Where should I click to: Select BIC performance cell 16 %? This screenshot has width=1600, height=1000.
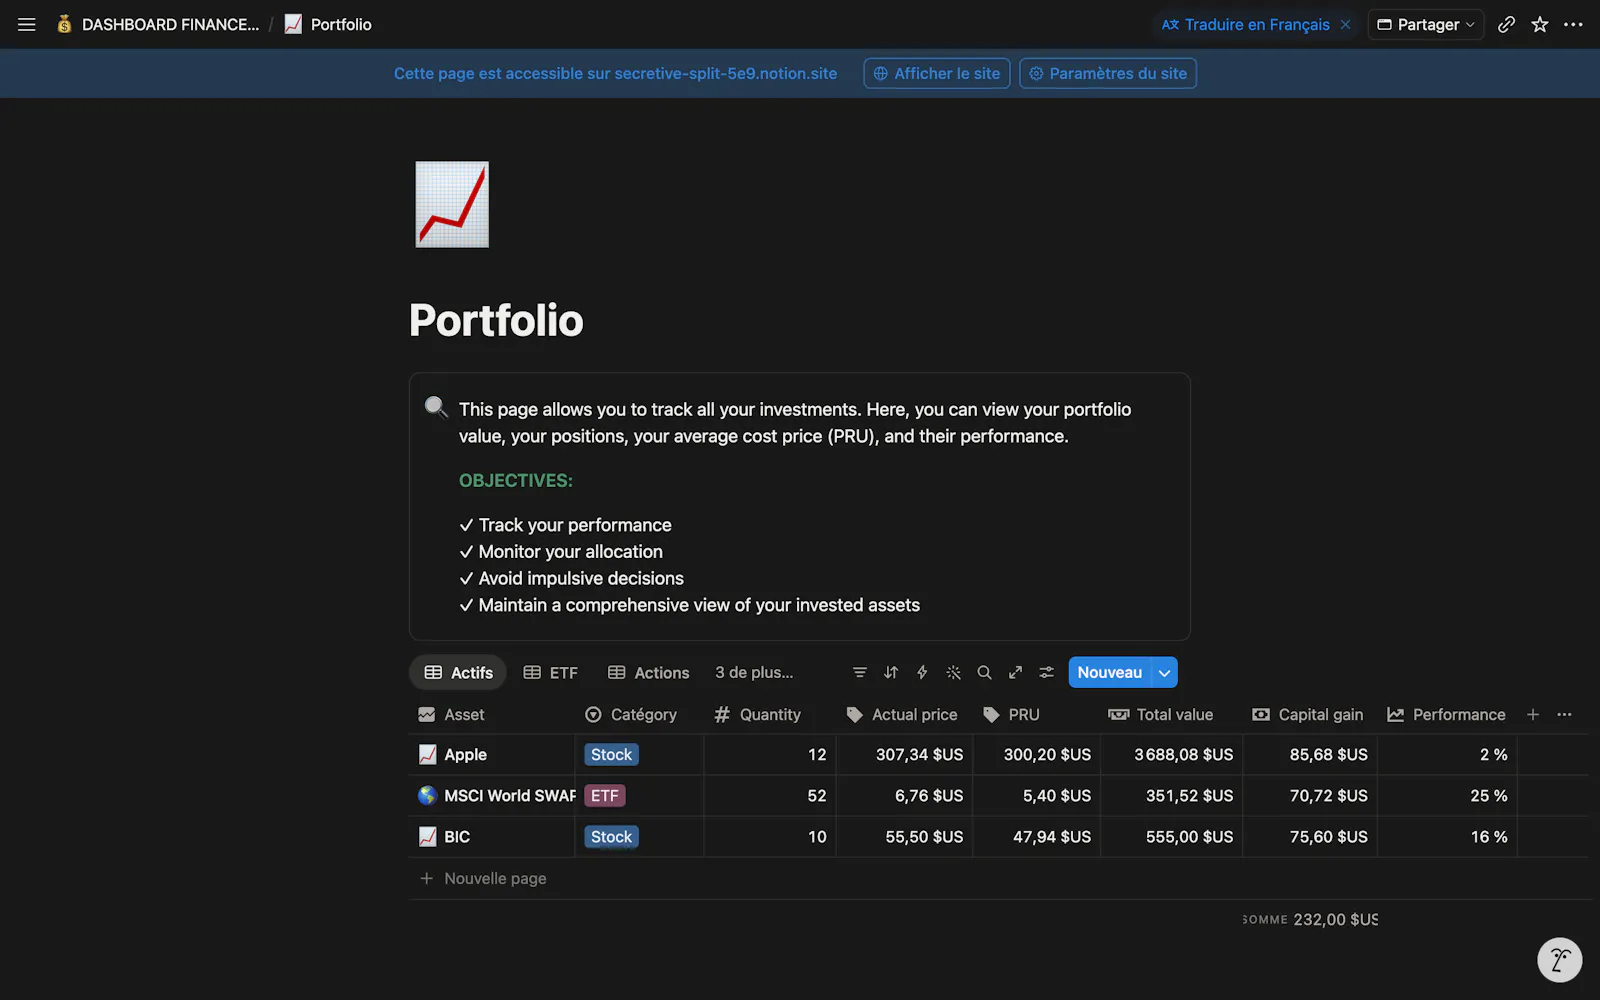point(1446,837)
